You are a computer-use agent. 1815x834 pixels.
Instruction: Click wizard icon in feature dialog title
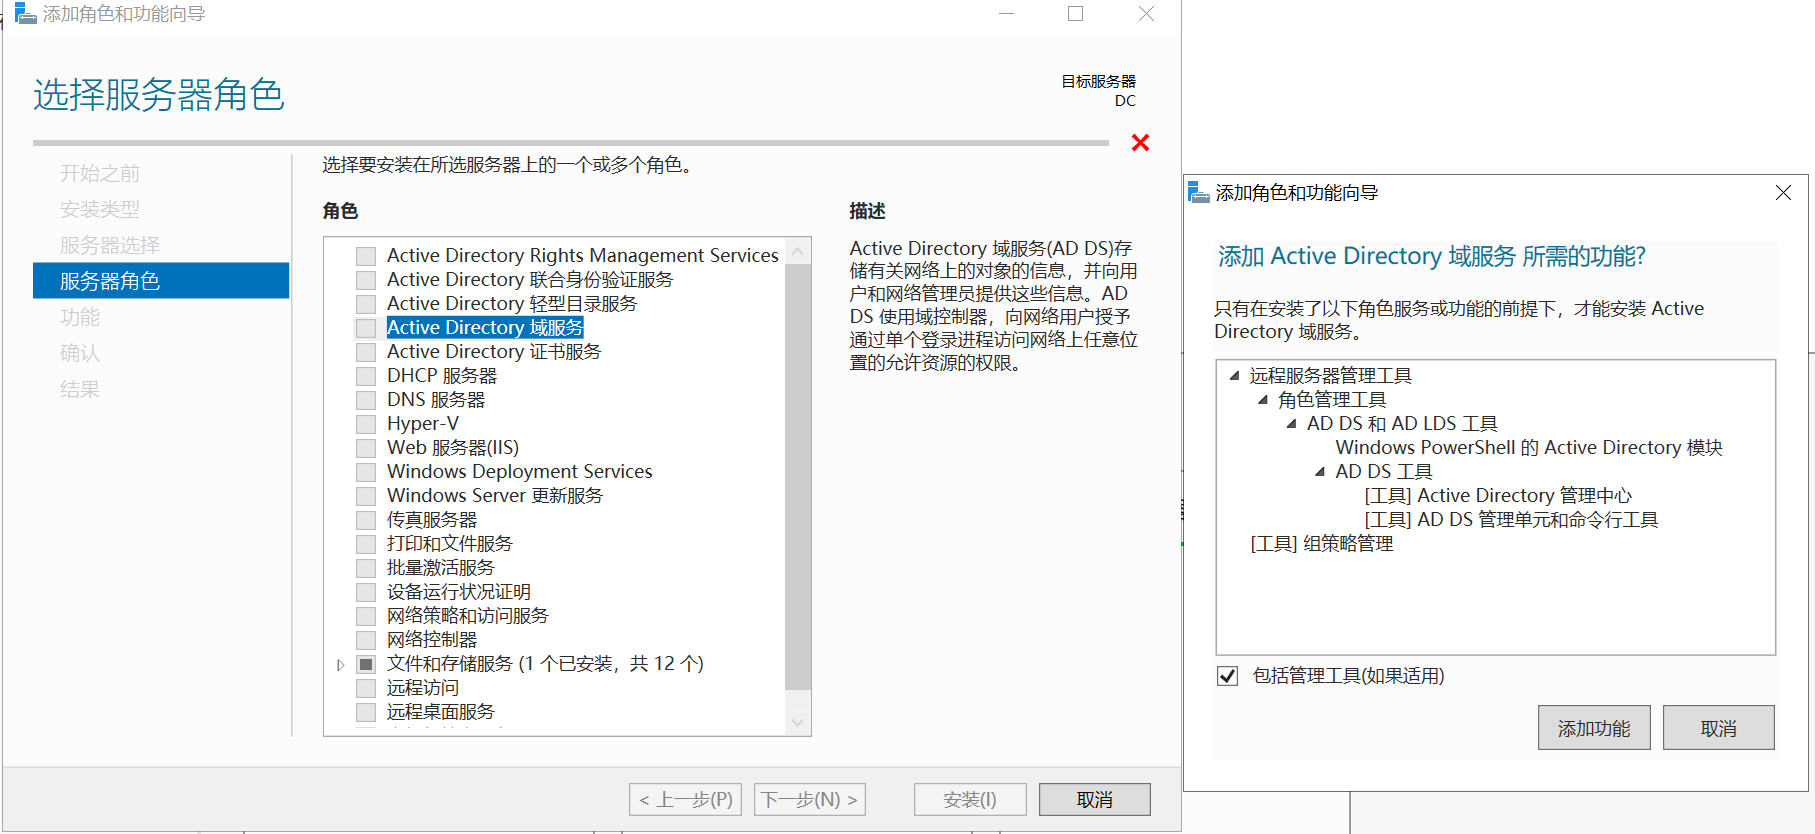point(1198,192)
